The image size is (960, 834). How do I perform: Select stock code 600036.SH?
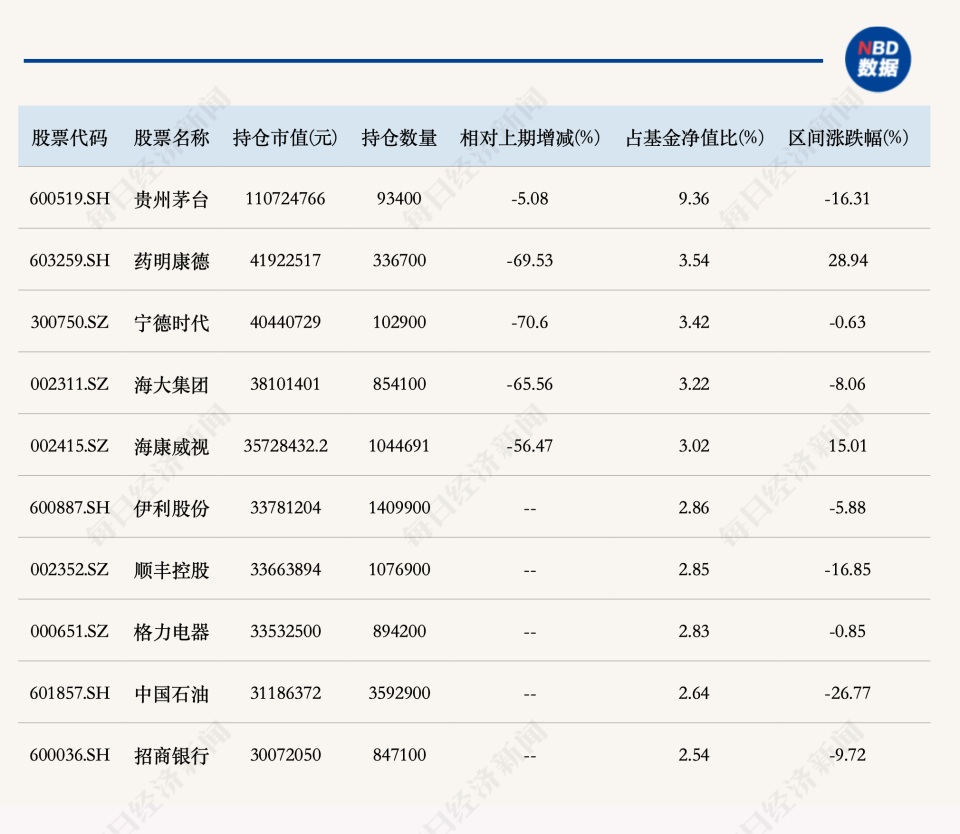69,755
